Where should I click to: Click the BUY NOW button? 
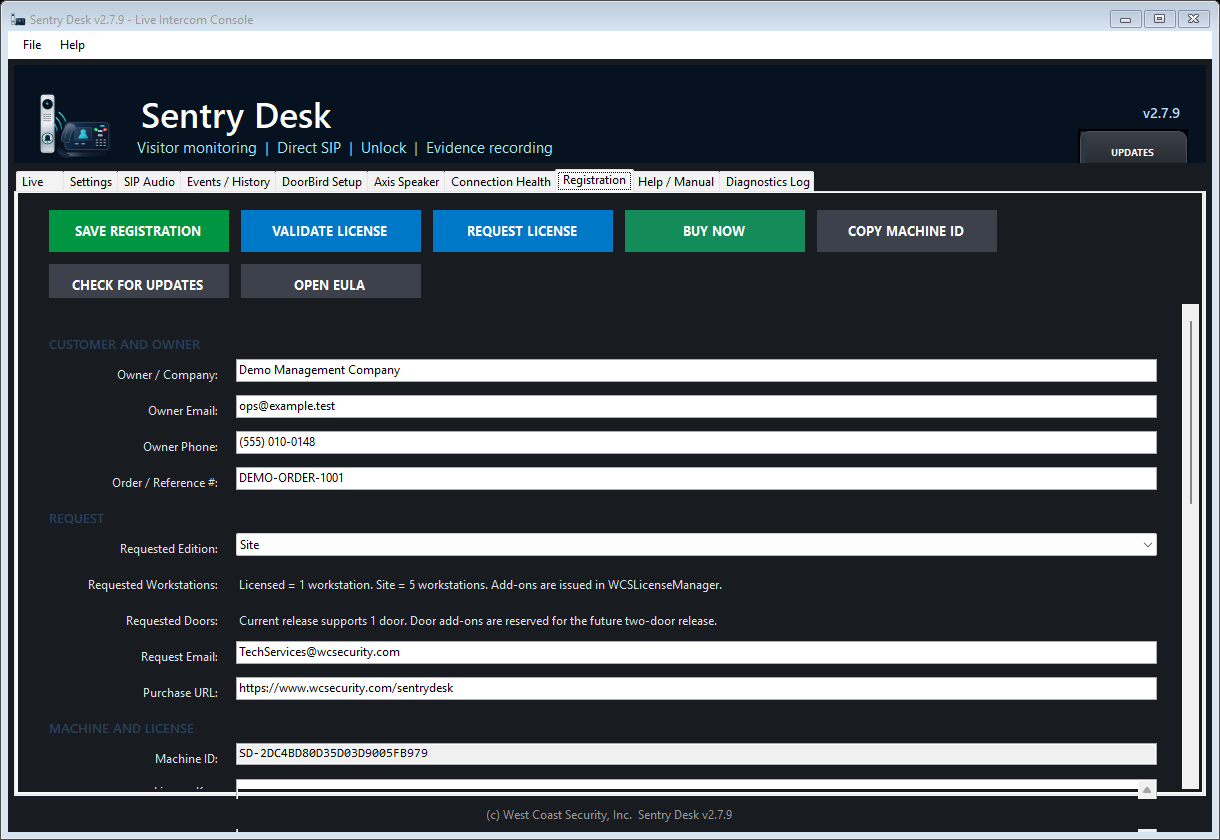714,231
